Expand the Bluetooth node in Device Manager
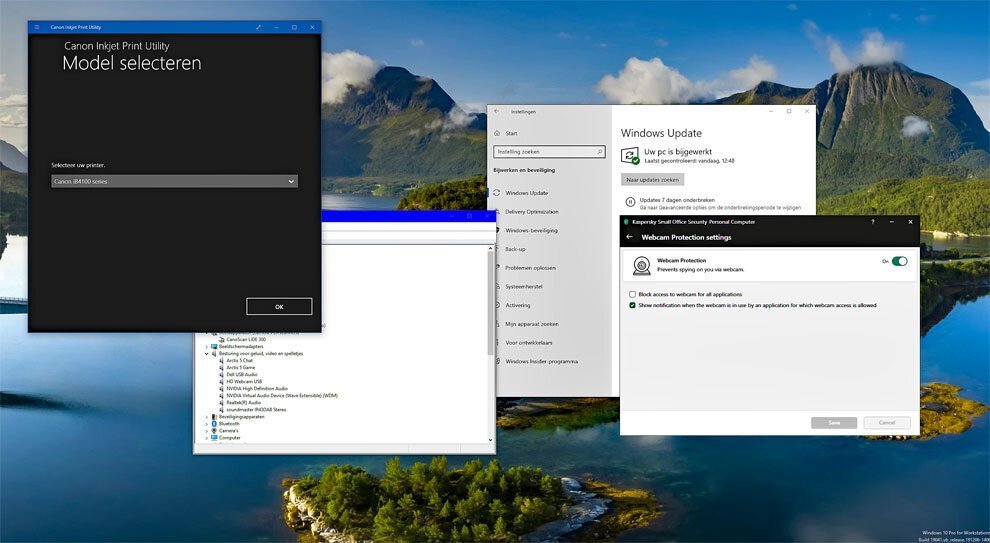Screen dimensions: 990x543 coord(206,424)
